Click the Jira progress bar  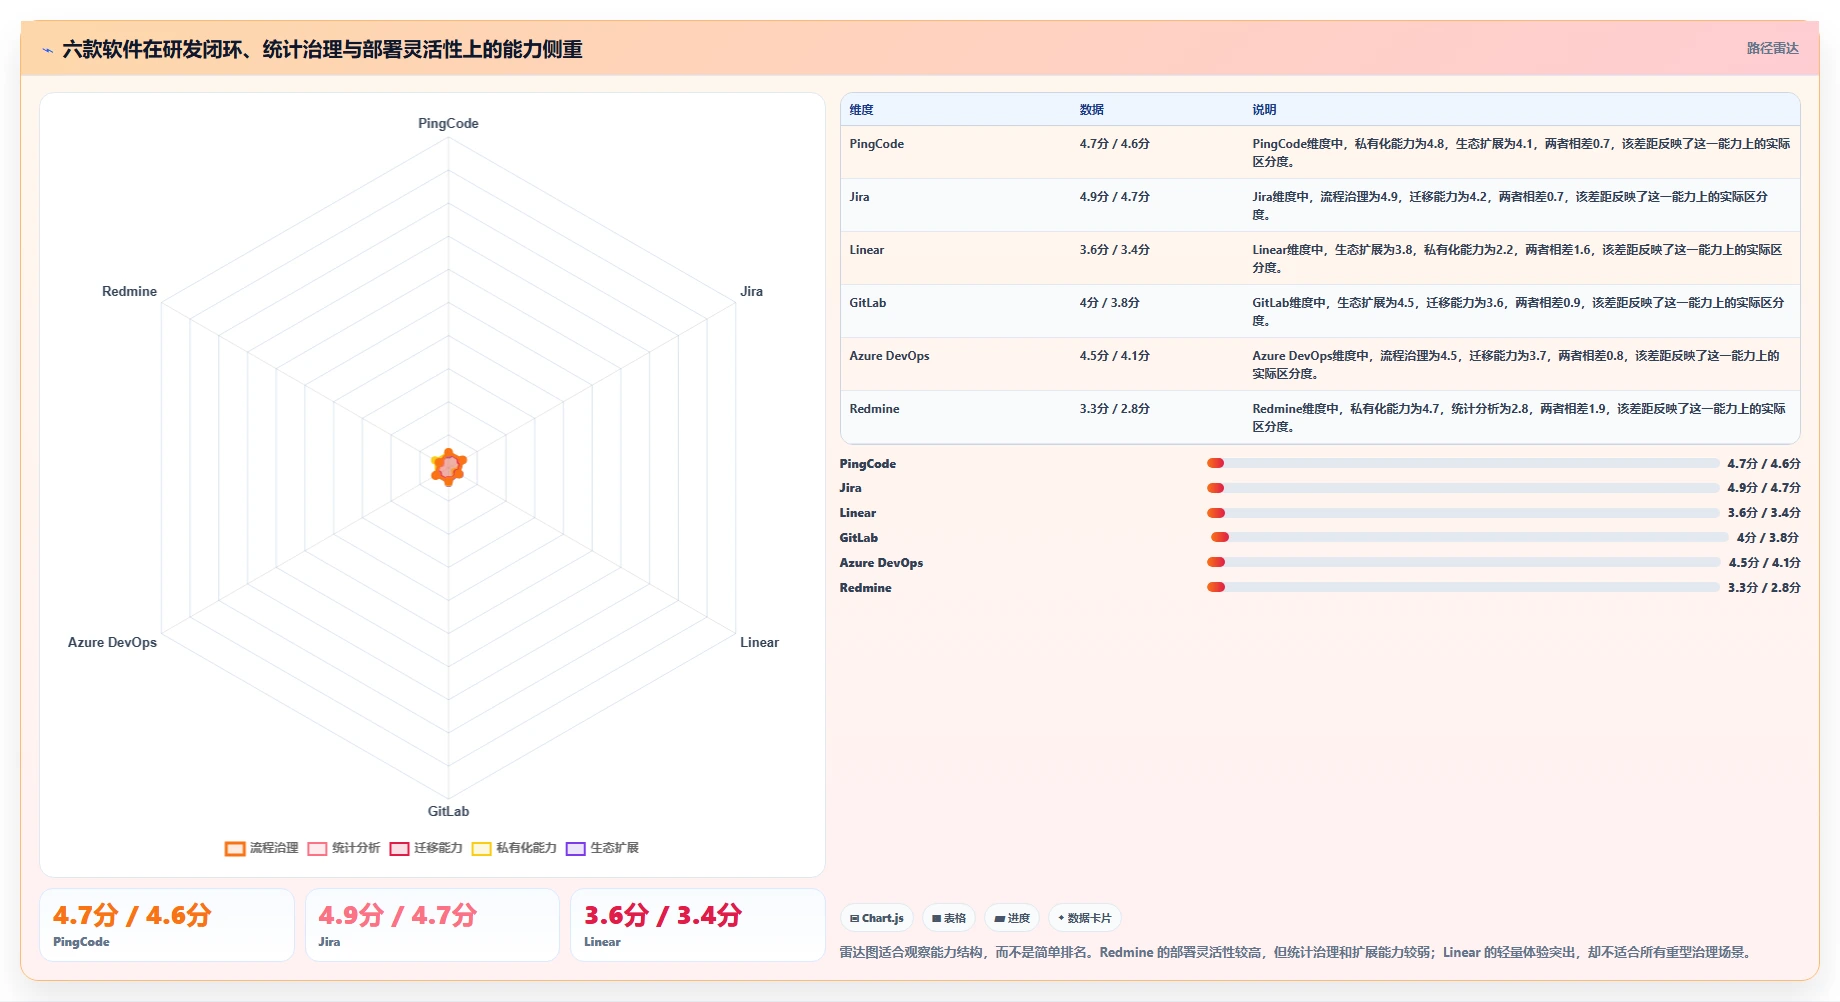[x=1463, y=488]
